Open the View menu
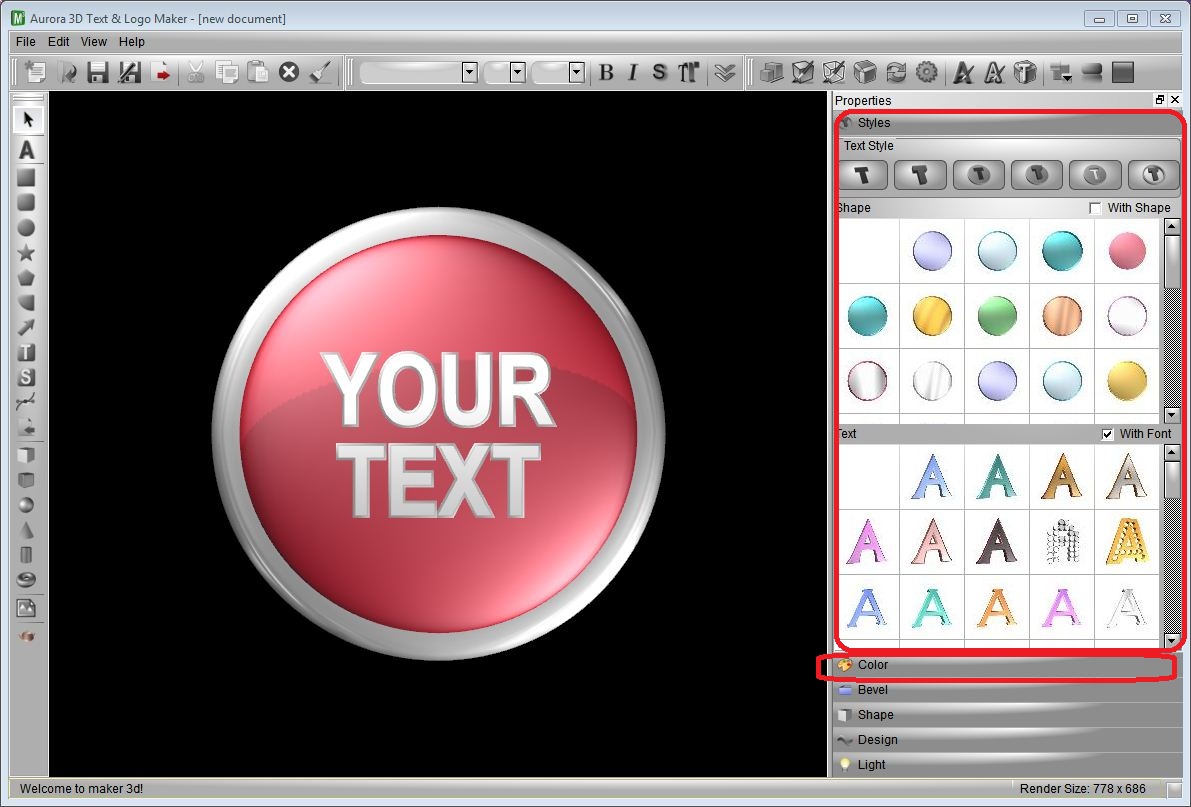This screenshot has height=807, width=1191. pyautogui.click(x=93, y=41)
